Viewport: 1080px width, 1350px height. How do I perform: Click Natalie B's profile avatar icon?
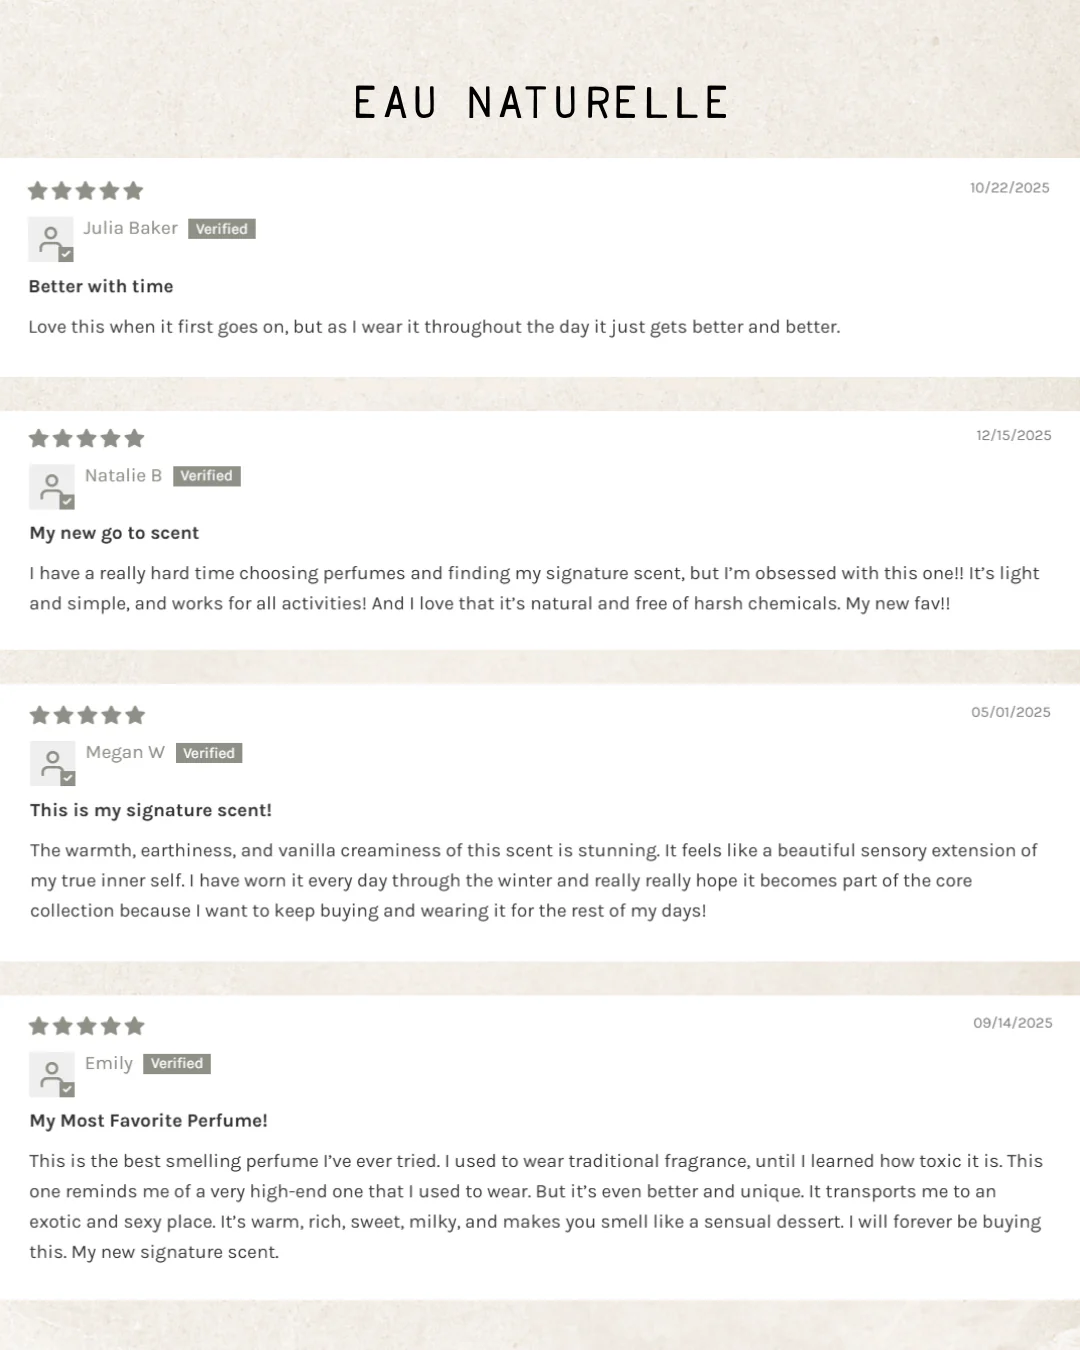51,487
